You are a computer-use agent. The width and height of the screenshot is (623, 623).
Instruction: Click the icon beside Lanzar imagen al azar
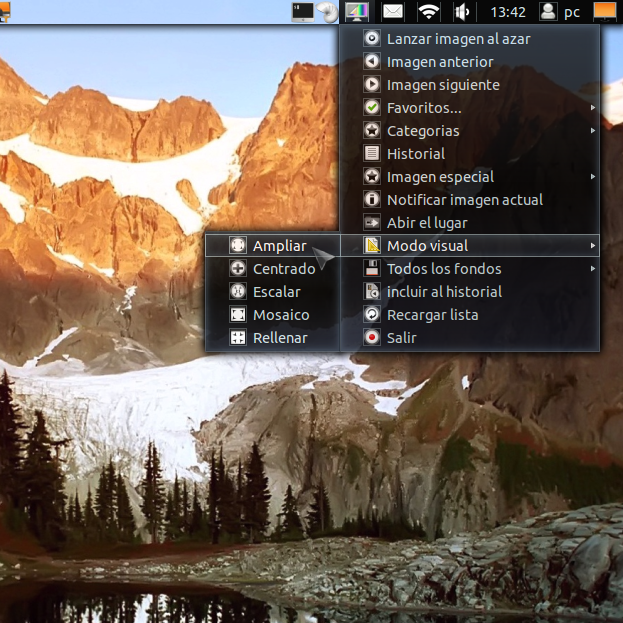[x=372, y=39]
